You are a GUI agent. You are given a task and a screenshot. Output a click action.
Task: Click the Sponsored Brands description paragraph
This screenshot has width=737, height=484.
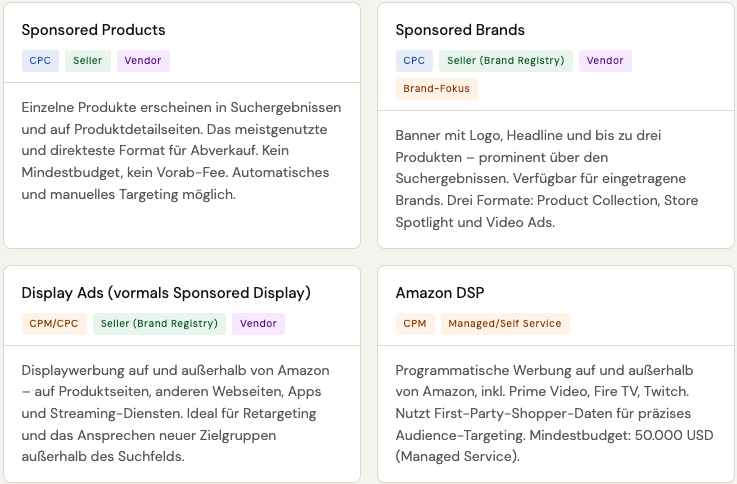[x=546, y=178]
